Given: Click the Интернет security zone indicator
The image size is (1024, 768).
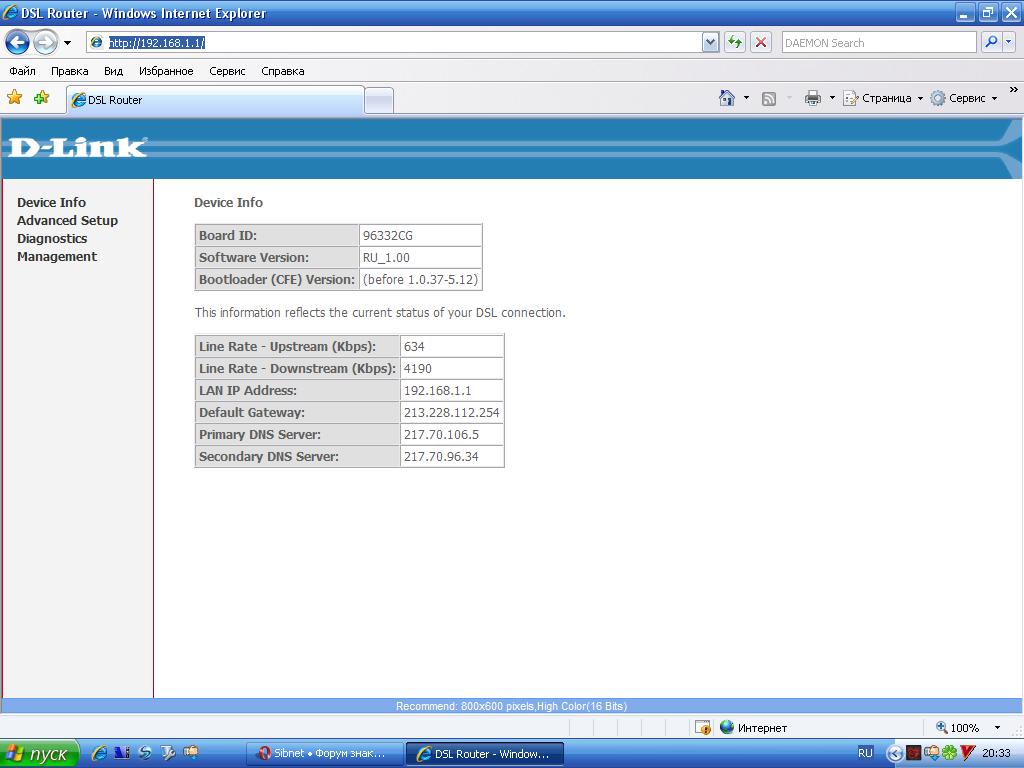Looking at the screenshot, I should tap(753, 728).
